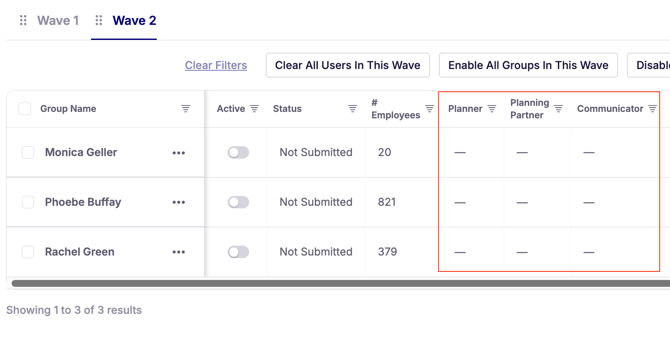Select the Wave 2 tab
Screen dimensions: 670x361
(134, 21)
